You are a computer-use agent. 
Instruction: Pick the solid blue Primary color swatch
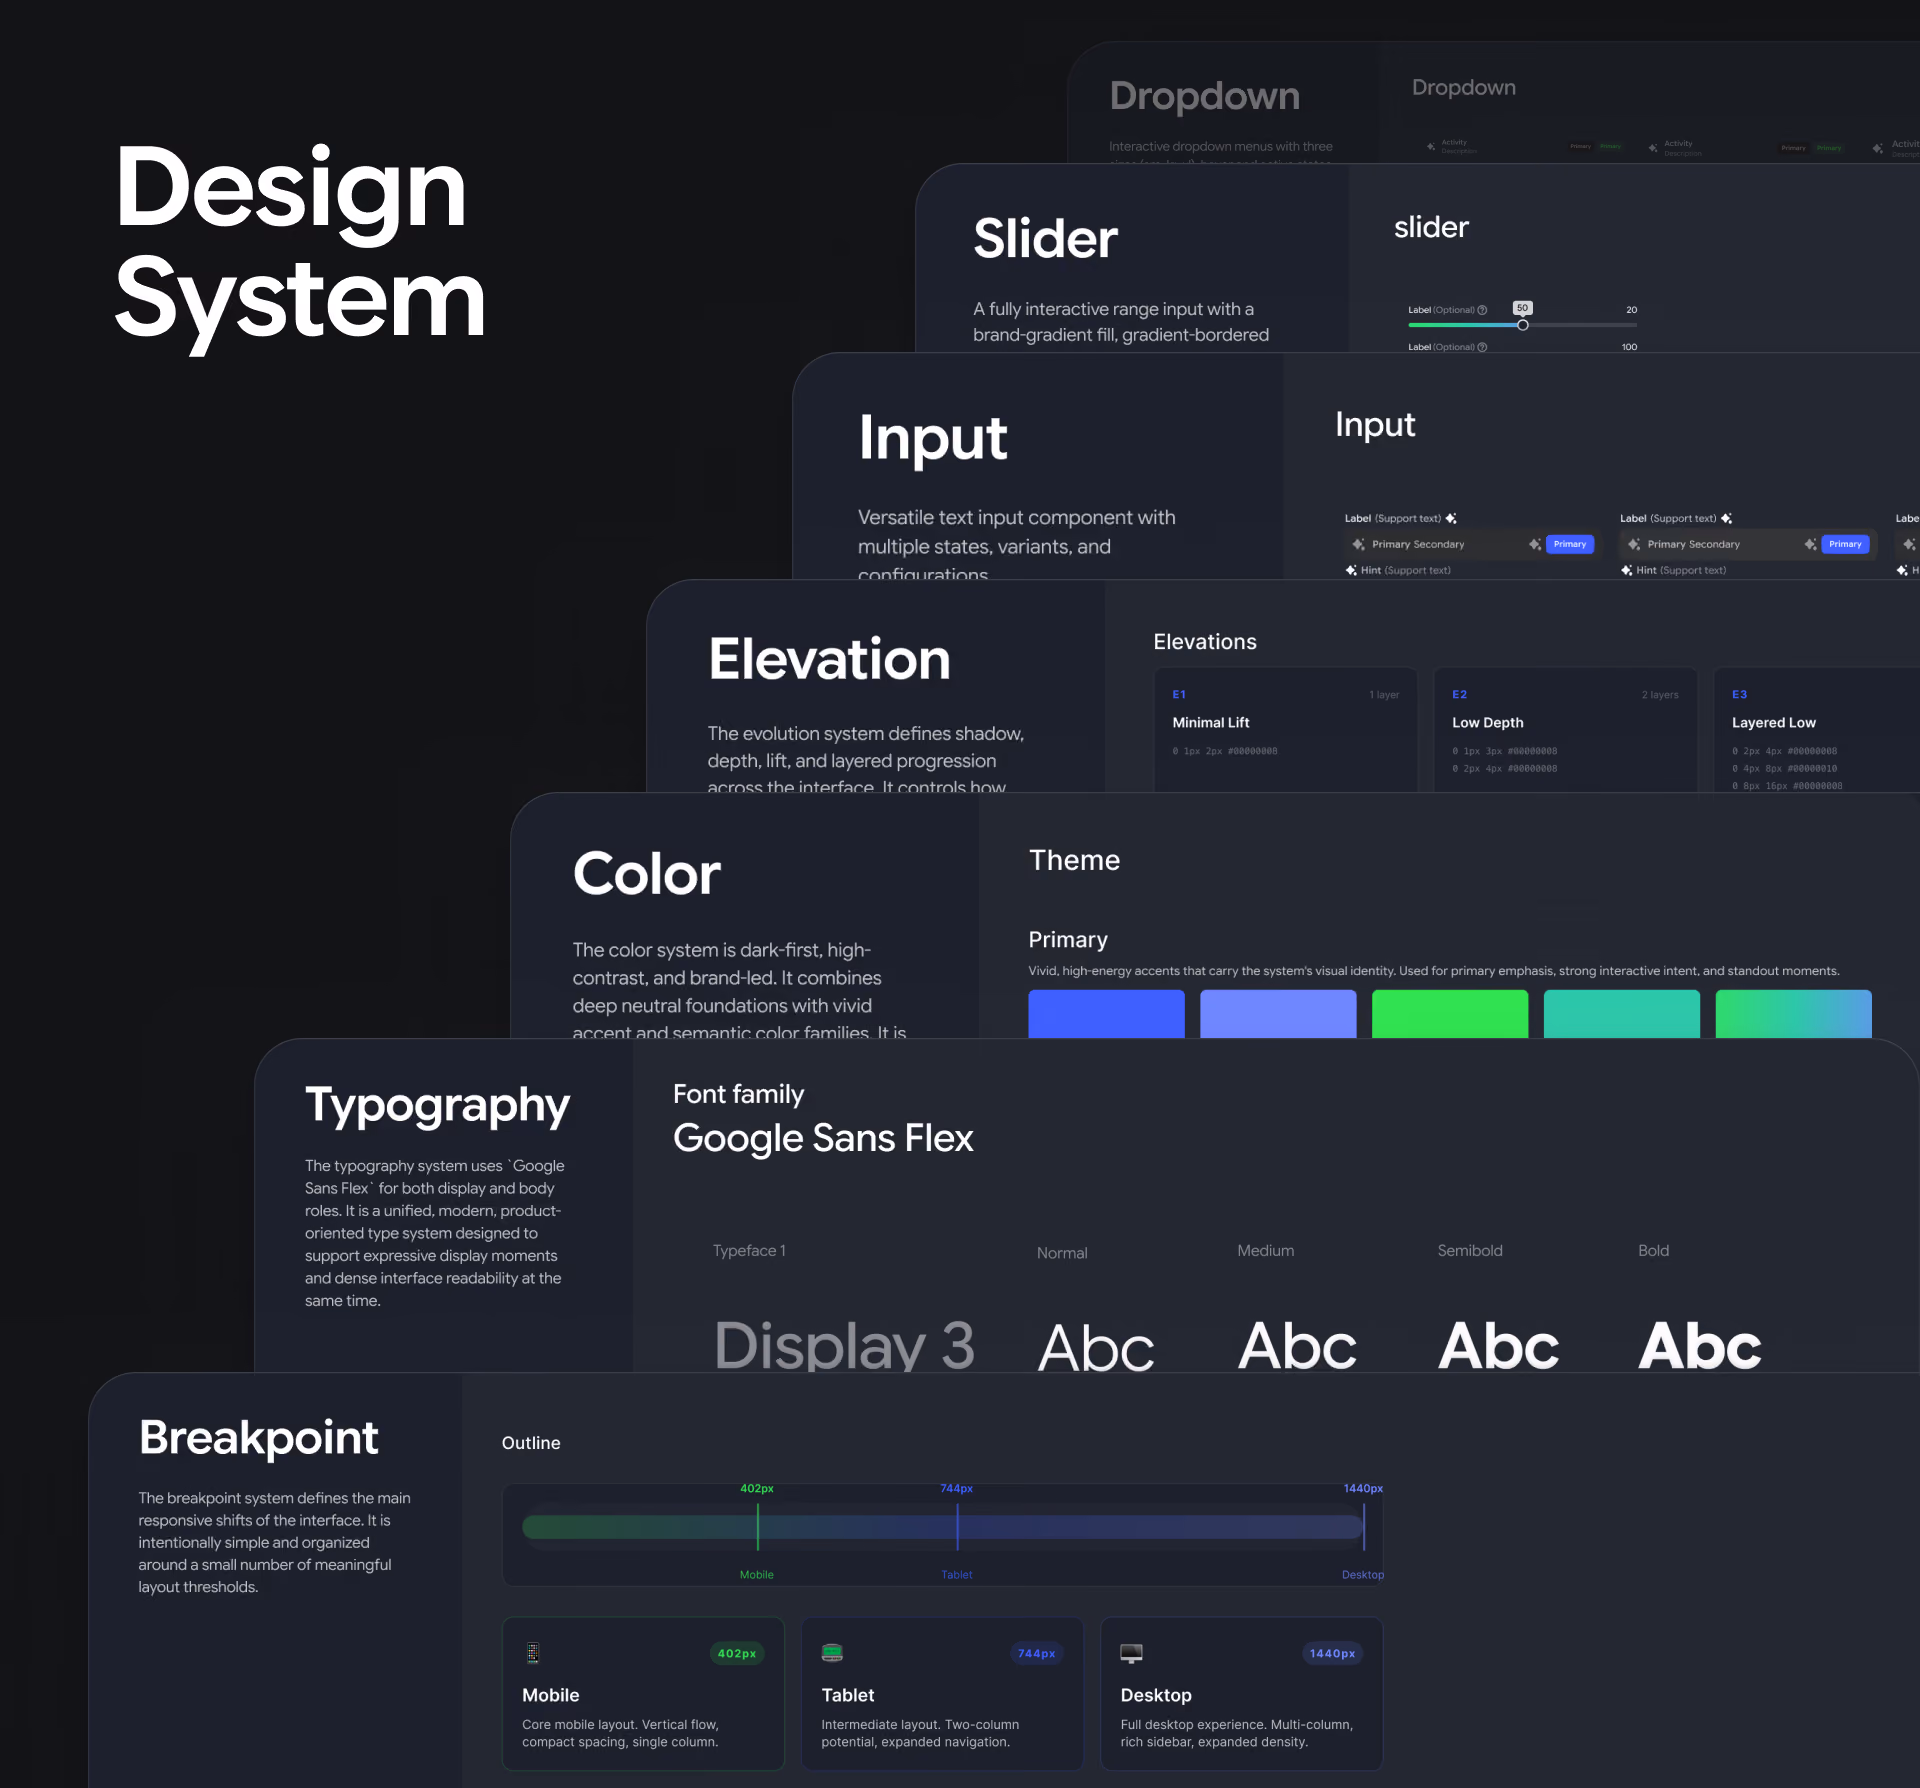coord(1106,1014)
